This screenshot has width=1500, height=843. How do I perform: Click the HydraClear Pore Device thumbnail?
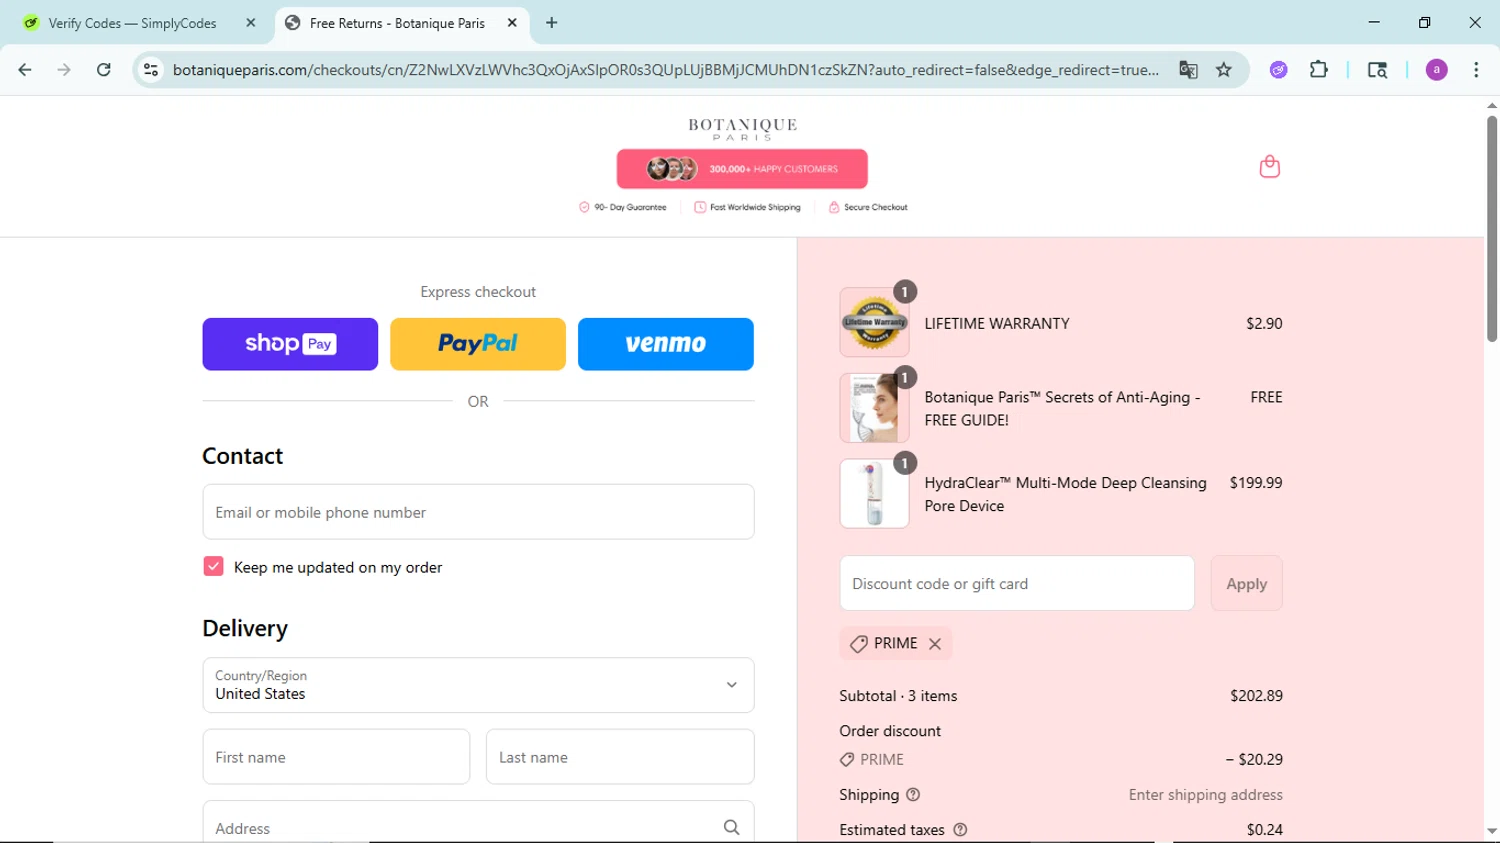[874, 493]
